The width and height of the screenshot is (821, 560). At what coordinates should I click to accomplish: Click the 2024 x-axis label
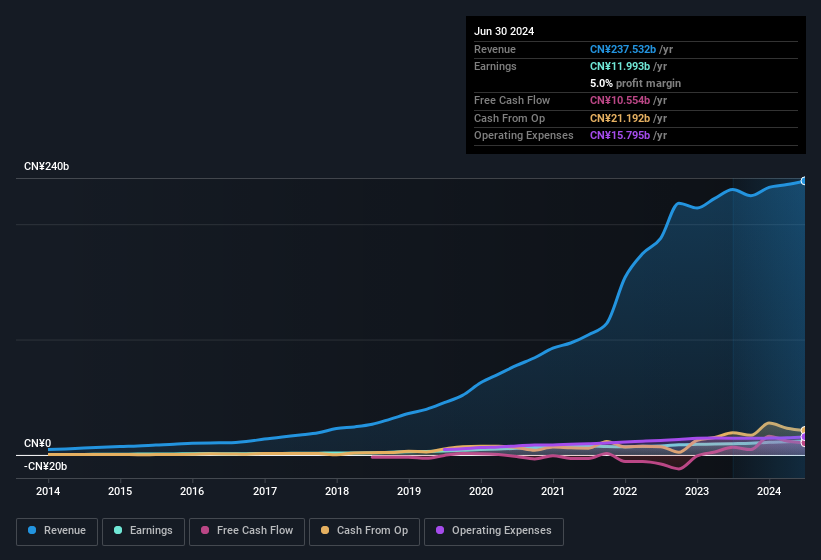point(769,491)
